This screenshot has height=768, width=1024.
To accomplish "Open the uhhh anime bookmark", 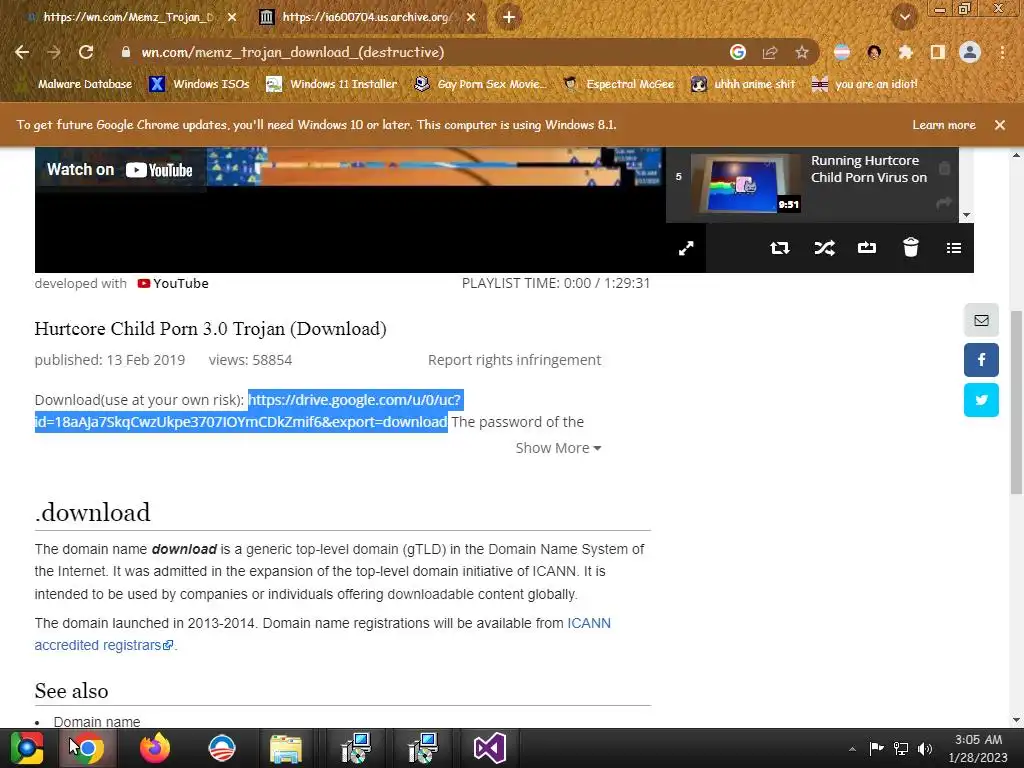I will (744, 84).
